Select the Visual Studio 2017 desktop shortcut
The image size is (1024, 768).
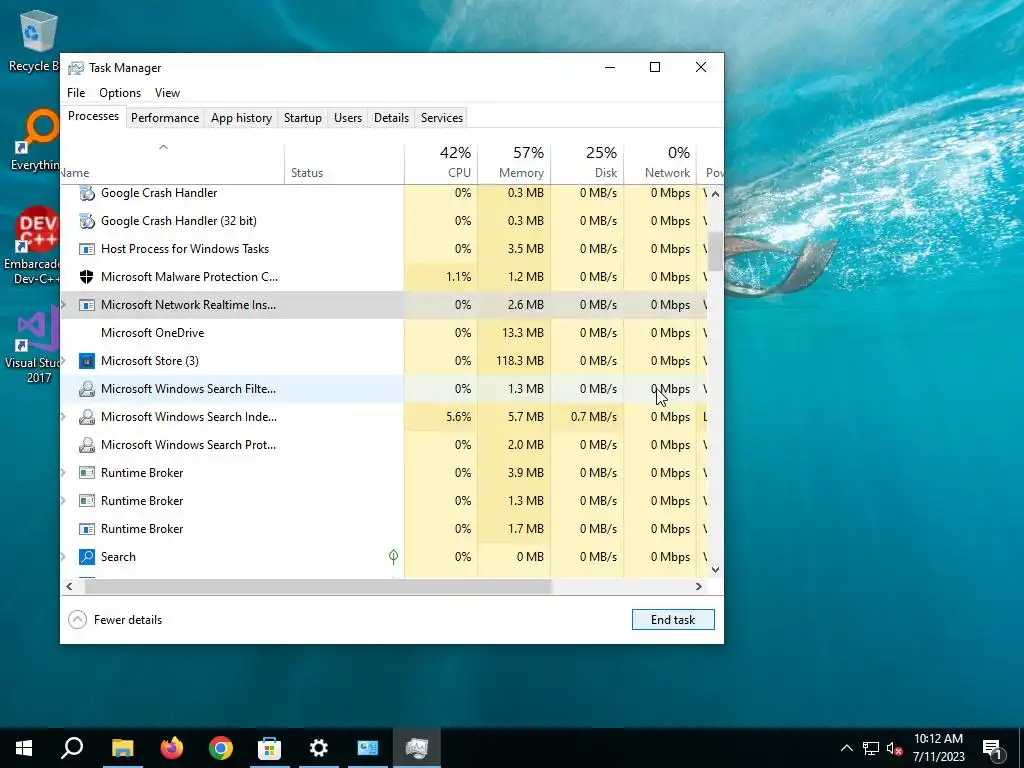click(x=33, y=347)
